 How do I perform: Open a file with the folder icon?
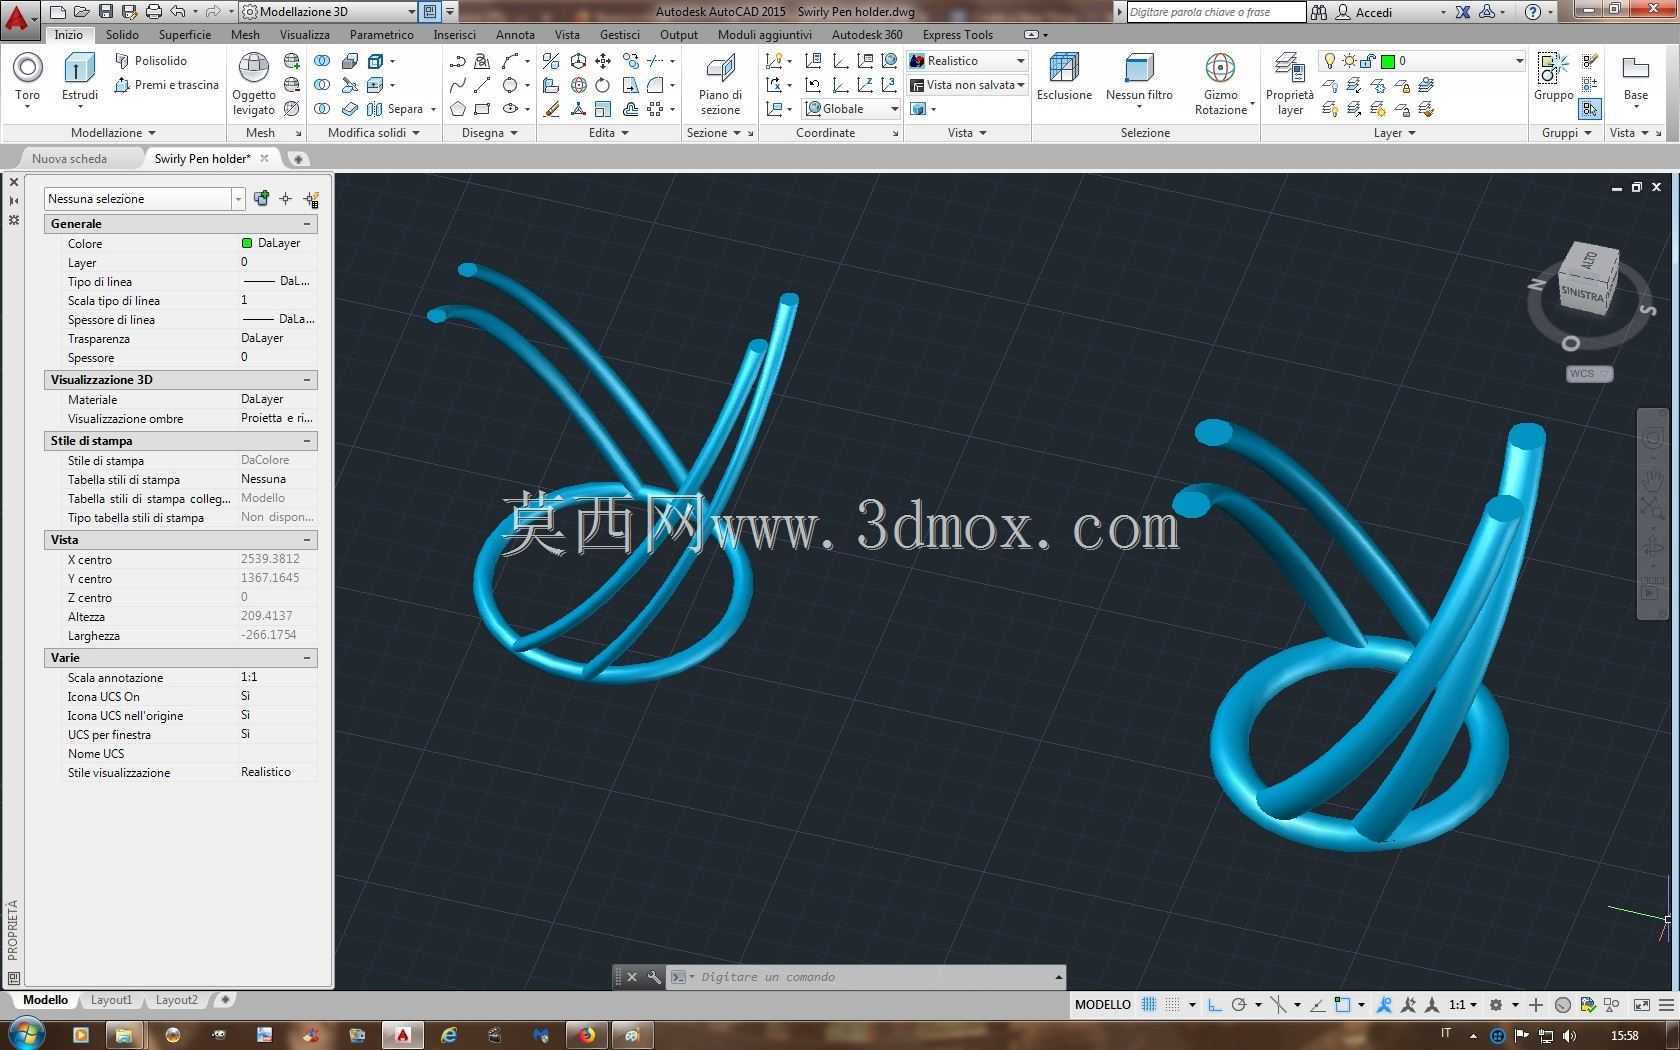(x=82, y=12)
